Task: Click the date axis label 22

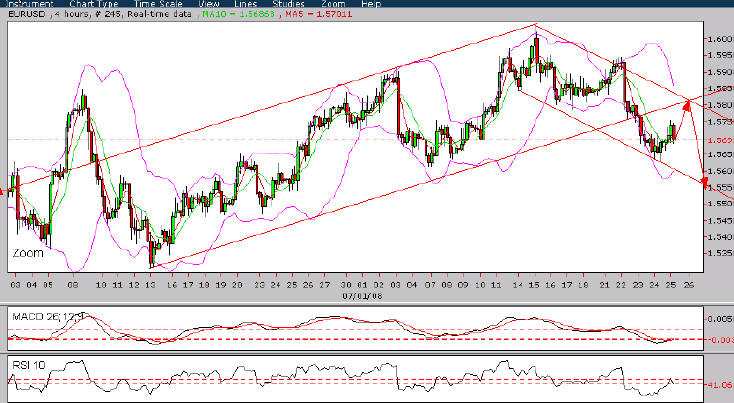Action: 621,285
